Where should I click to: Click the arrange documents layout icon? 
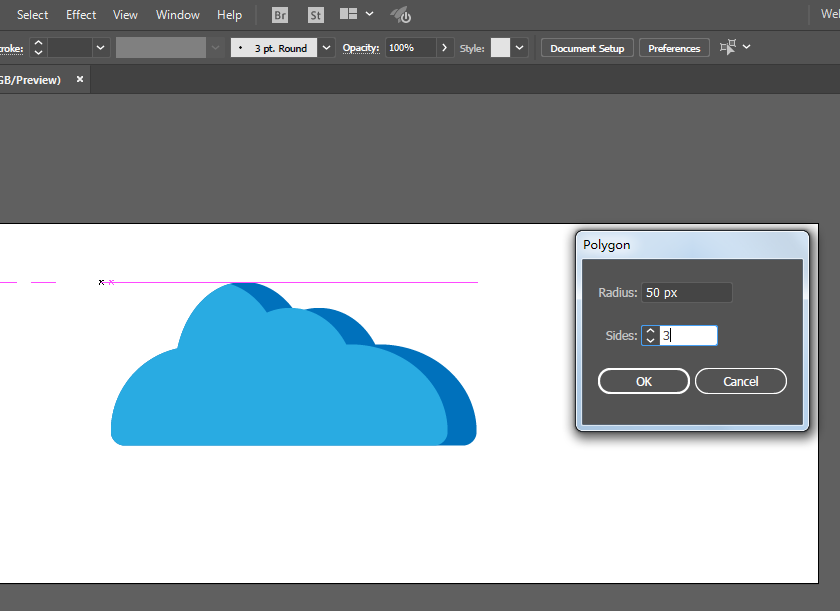tap(349, 14)
